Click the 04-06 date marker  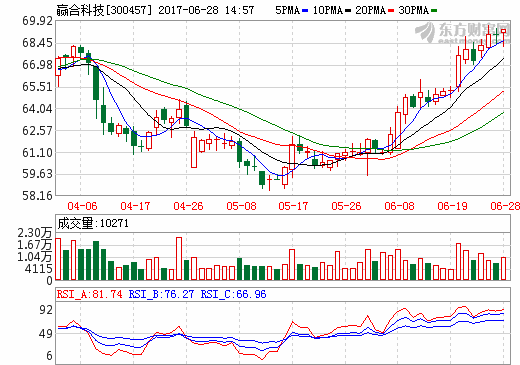[x=82, y=206]
